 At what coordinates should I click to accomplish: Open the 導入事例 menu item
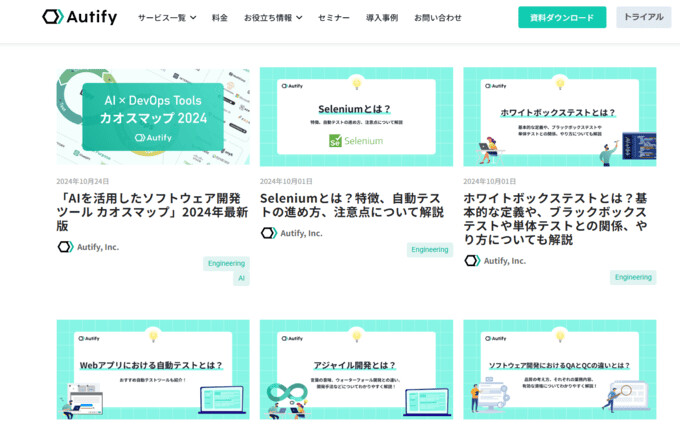[382, 18]
